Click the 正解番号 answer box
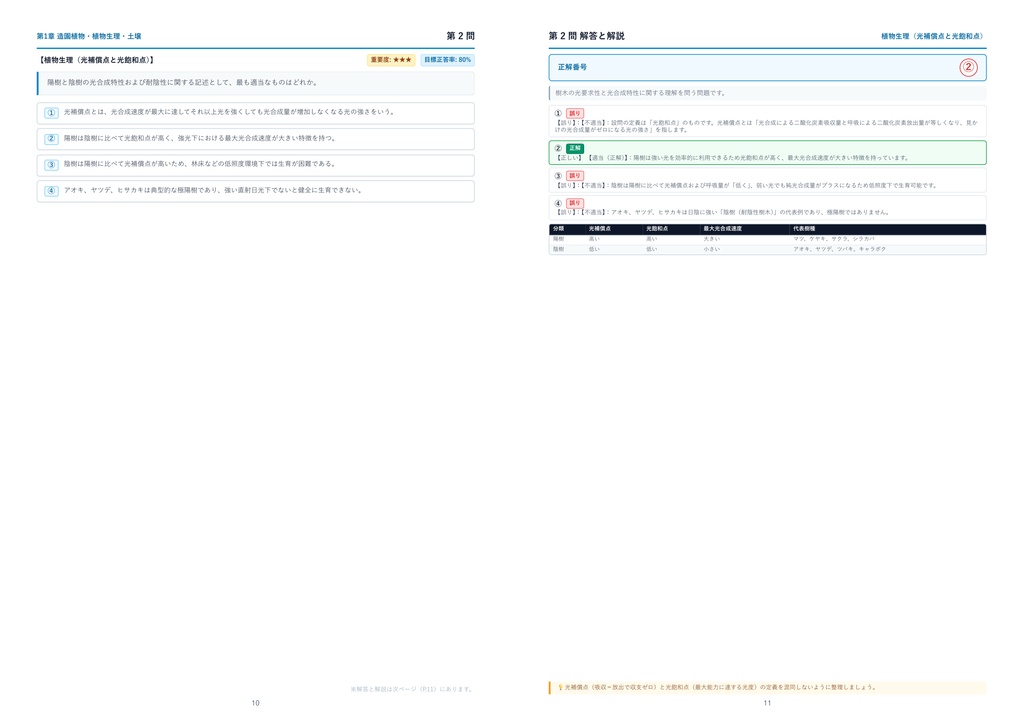1024x724 pixels. 767,67
